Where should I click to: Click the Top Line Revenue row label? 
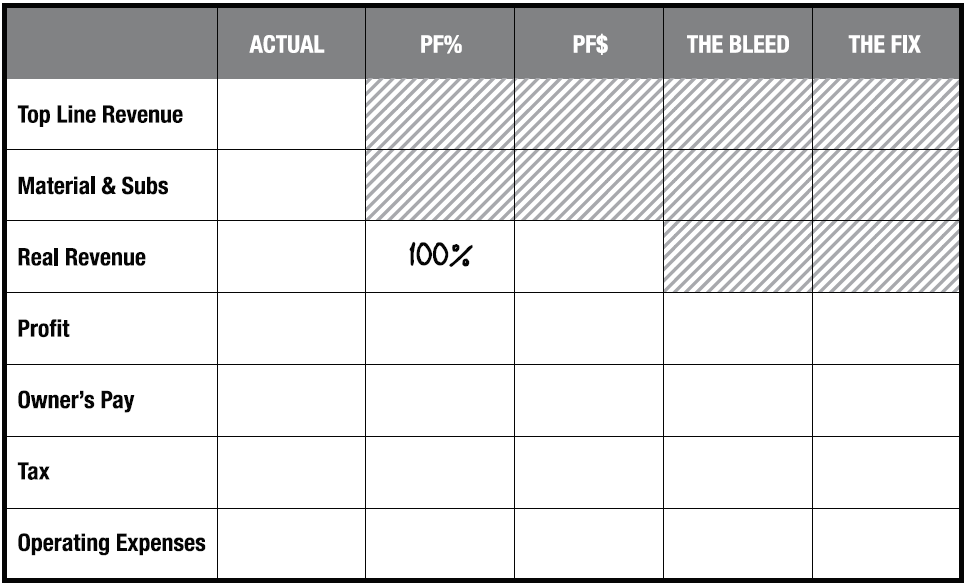[x=100, y=115]
